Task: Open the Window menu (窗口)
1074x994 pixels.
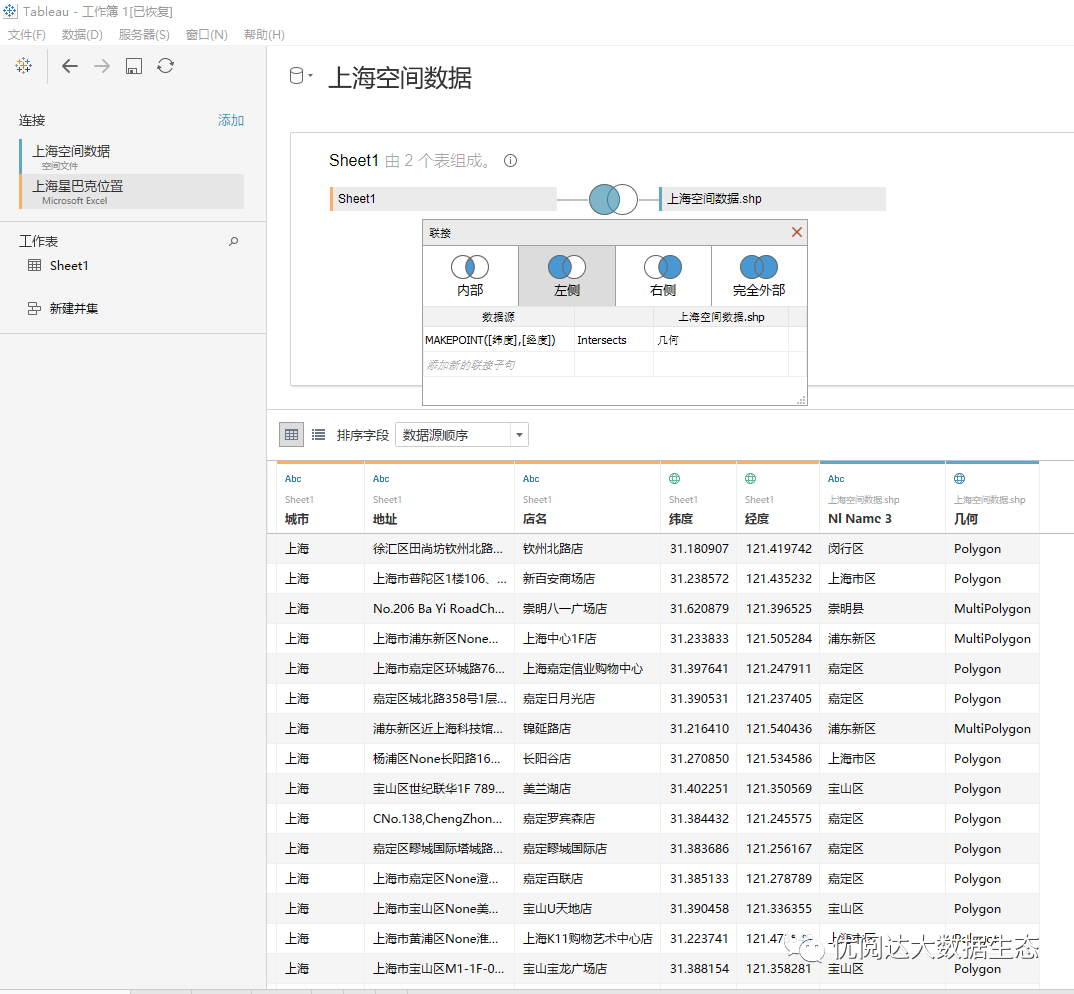Action: [207, 34]
